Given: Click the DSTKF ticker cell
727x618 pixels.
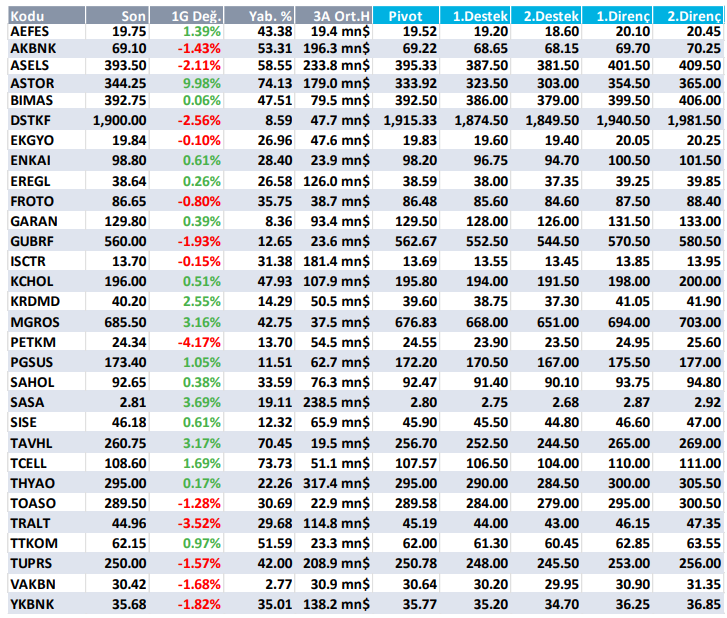Looking at the screenshot, I should point(30,121).
